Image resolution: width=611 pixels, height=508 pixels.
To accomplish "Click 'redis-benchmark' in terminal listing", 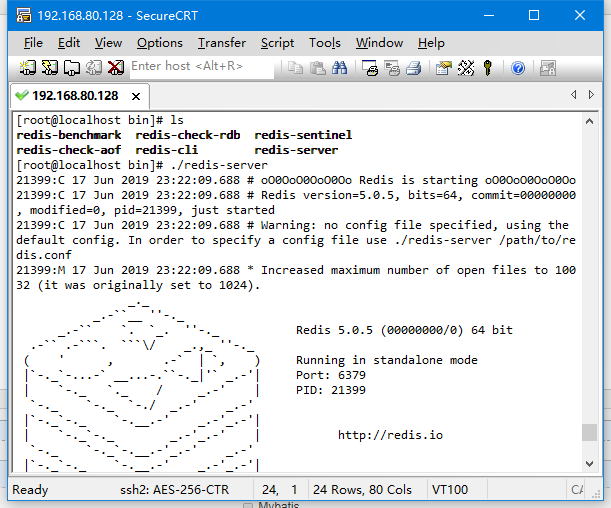I will (x=69, y=135).
